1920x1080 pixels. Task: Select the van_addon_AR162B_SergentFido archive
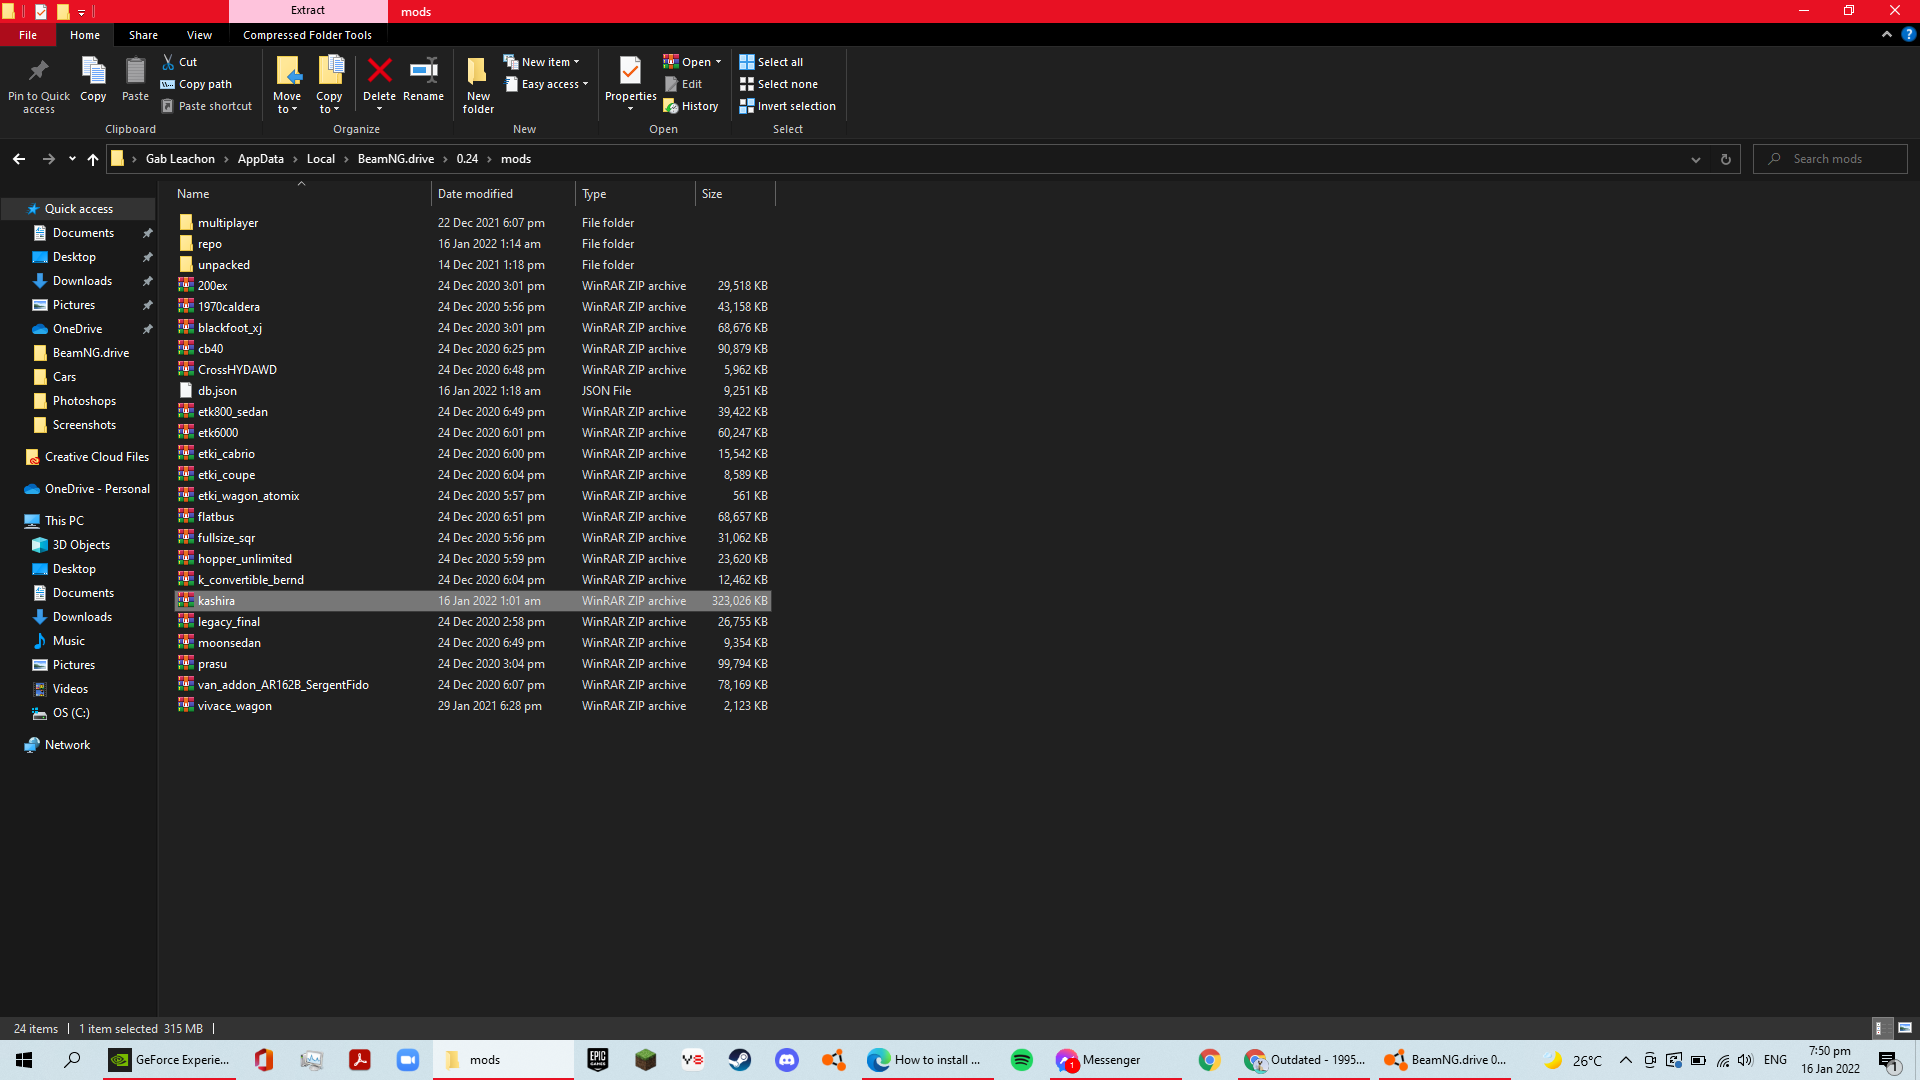pyautogui.click(x=473, y=685)
